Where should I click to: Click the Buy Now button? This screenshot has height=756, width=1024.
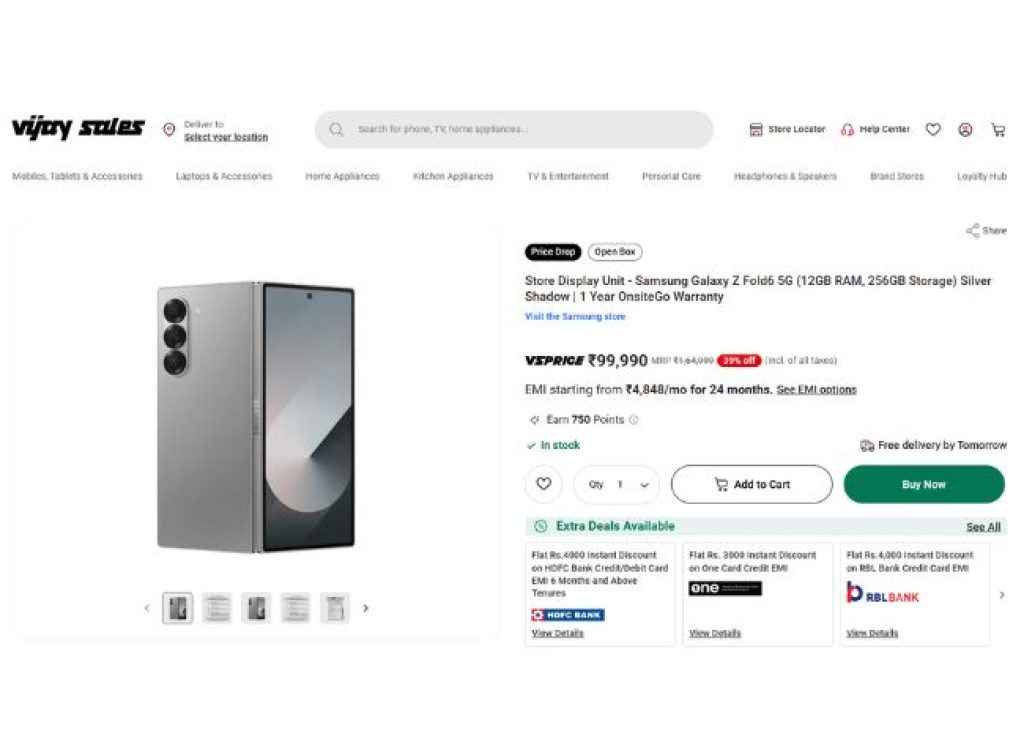pyautogui.click(x=923, y=484)
